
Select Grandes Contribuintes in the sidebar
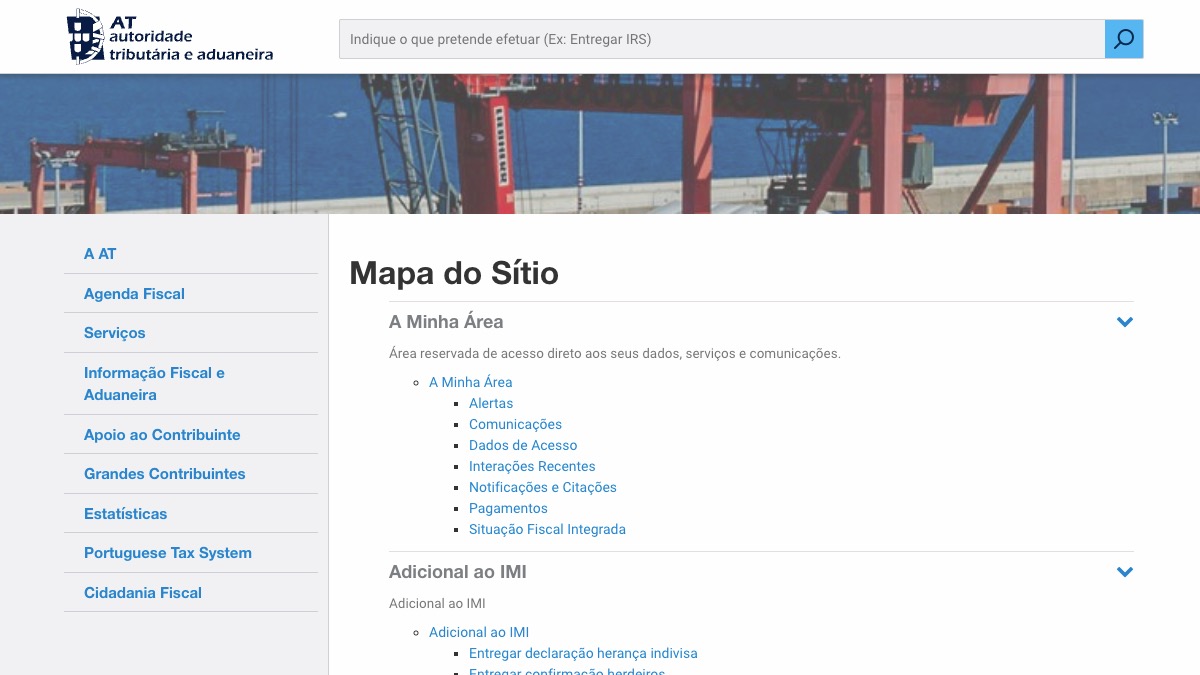tap(164, 474)
